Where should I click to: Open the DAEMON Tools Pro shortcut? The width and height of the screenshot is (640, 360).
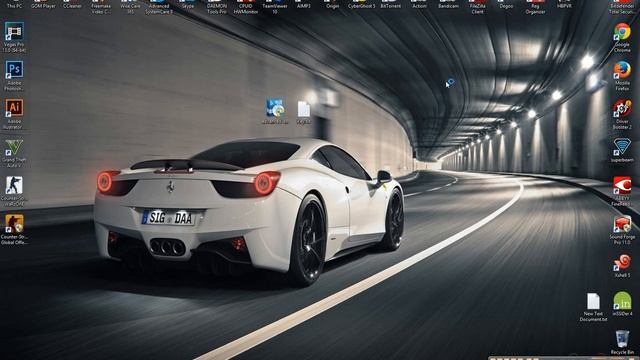(217, 7)
